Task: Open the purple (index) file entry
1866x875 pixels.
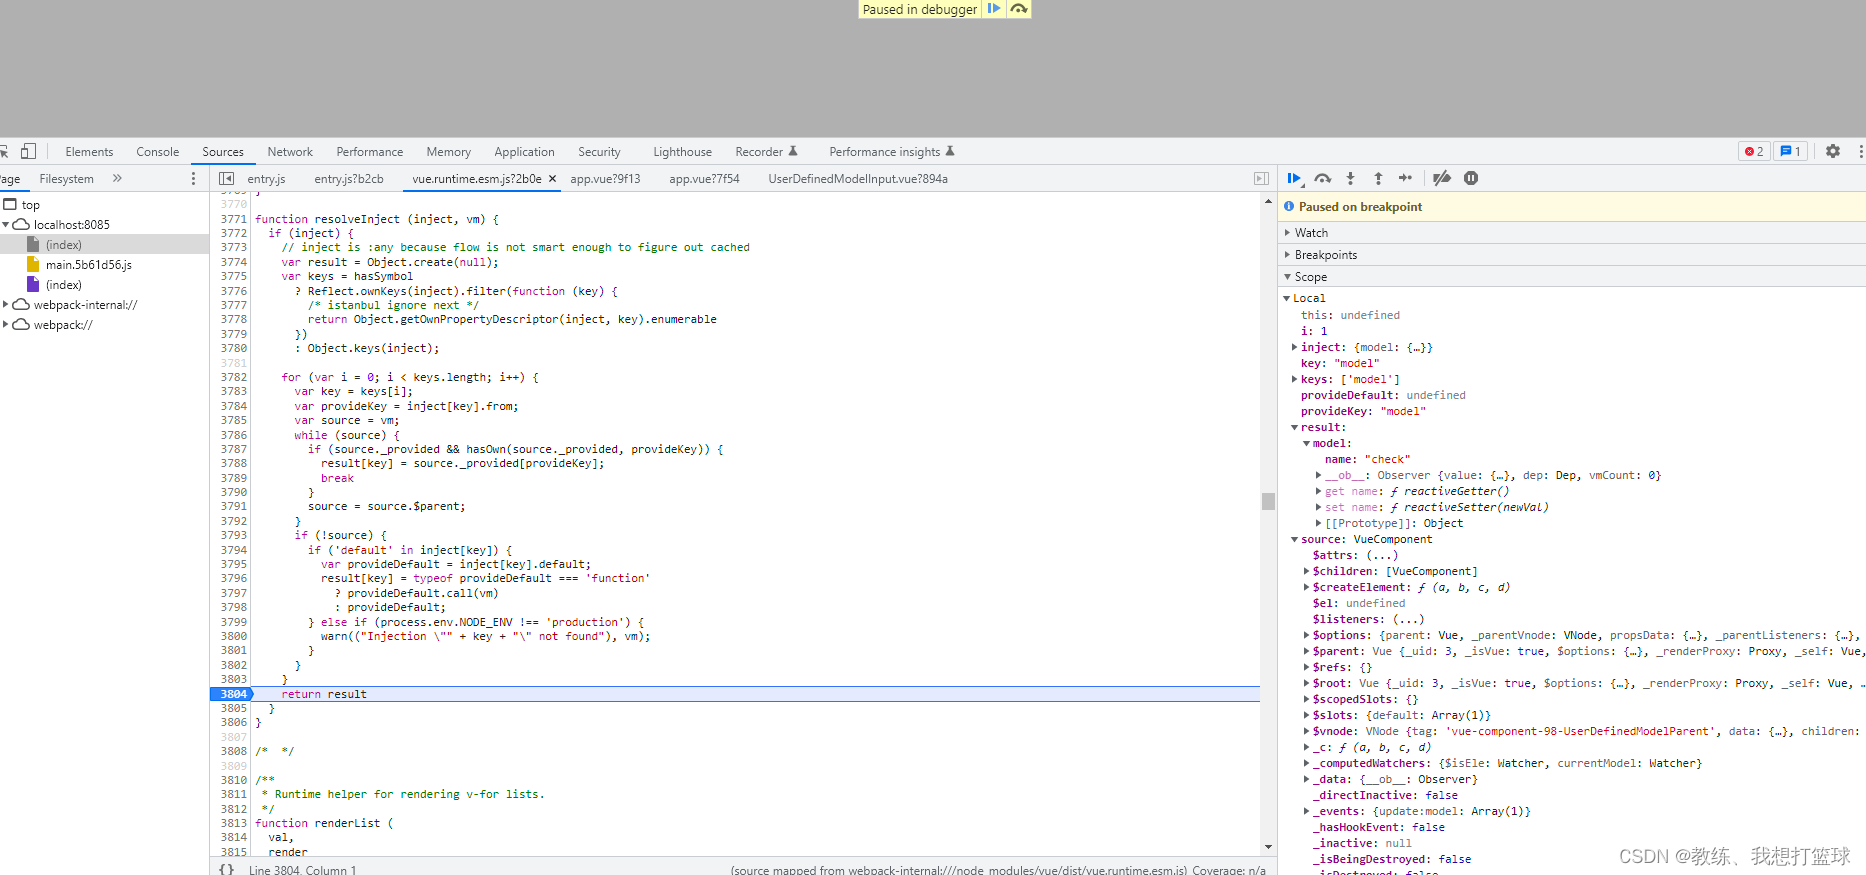Action: pyautogui.click(x=63, y=285)
